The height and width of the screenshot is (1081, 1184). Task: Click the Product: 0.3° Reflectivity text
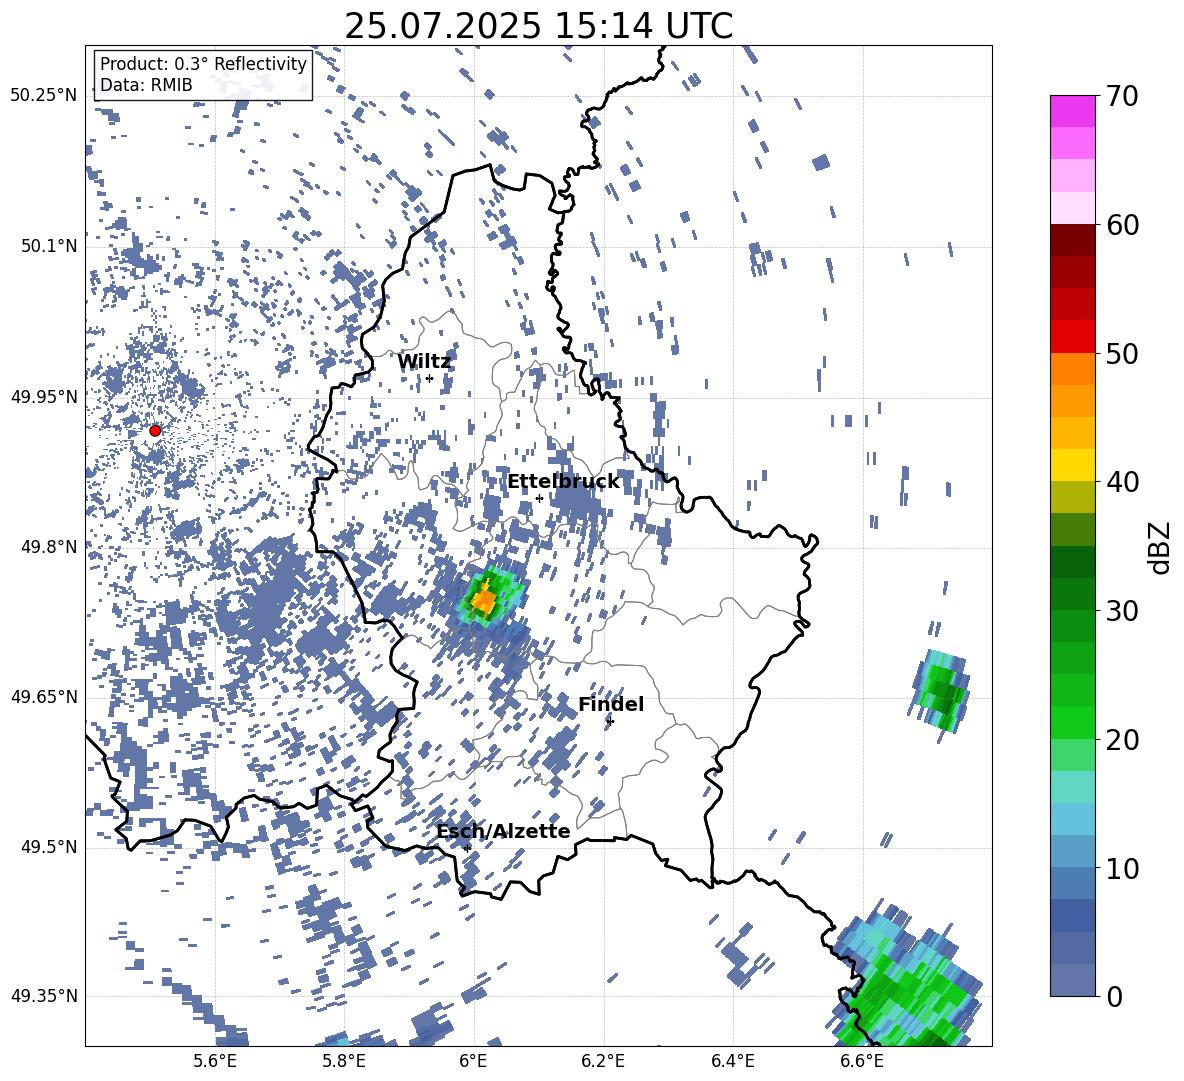click(203, 63)
